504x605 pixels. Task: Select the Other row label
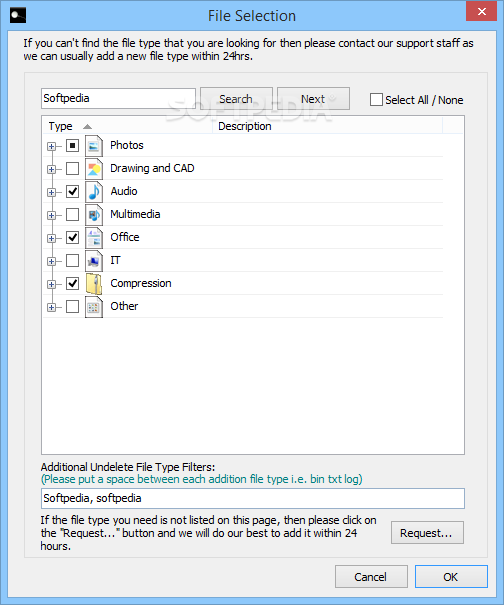pyautogui.click(x=124, y=306)
